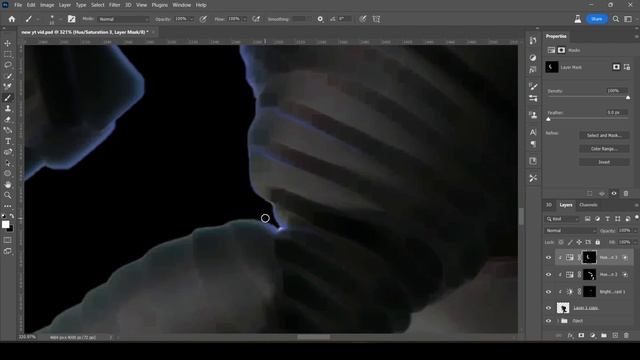The image size is (640, 360).
Task: Select the Hue/Saturation 3 layer mask thumbnail
Action: (589, 258)
